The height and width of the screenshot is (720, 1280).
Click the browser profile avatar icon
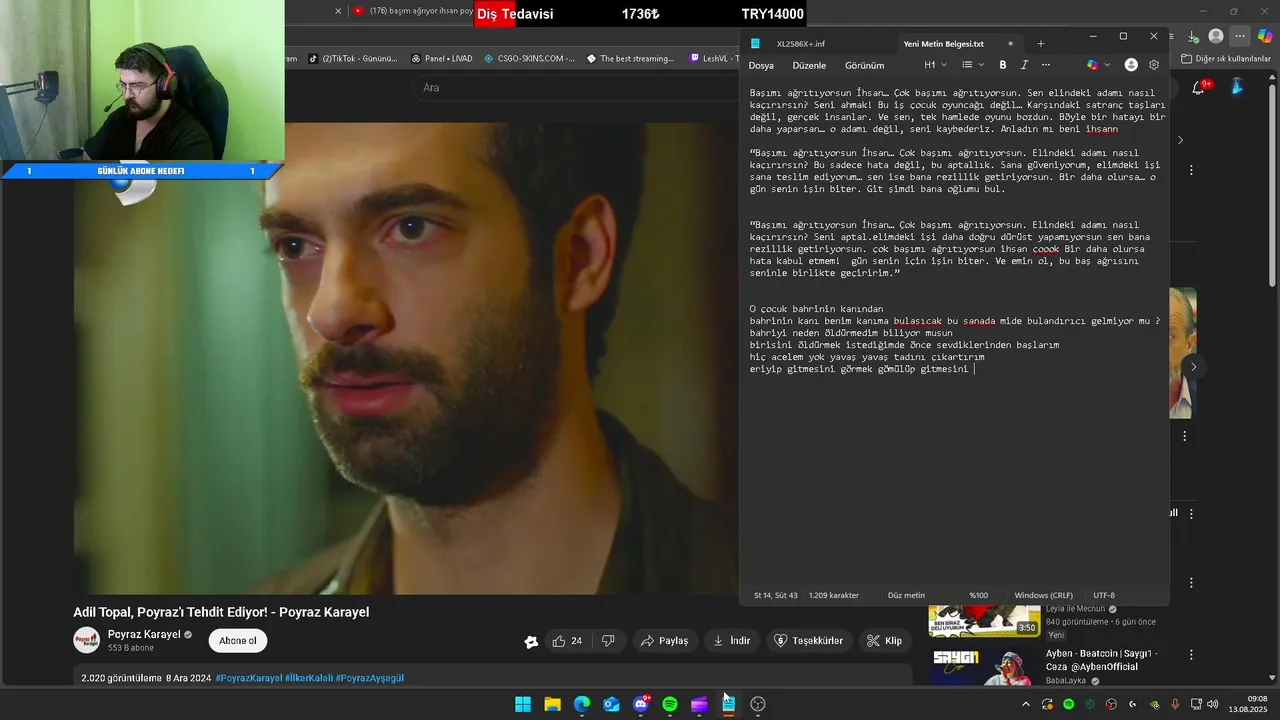coord(1216,36)
